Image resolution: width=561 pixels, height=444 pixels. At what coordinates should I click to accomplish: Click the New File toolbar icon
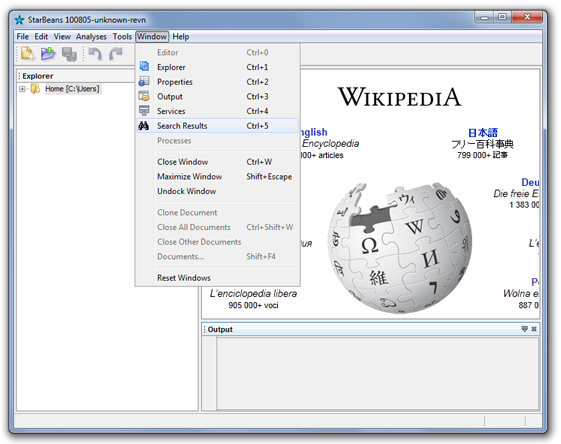27,54
